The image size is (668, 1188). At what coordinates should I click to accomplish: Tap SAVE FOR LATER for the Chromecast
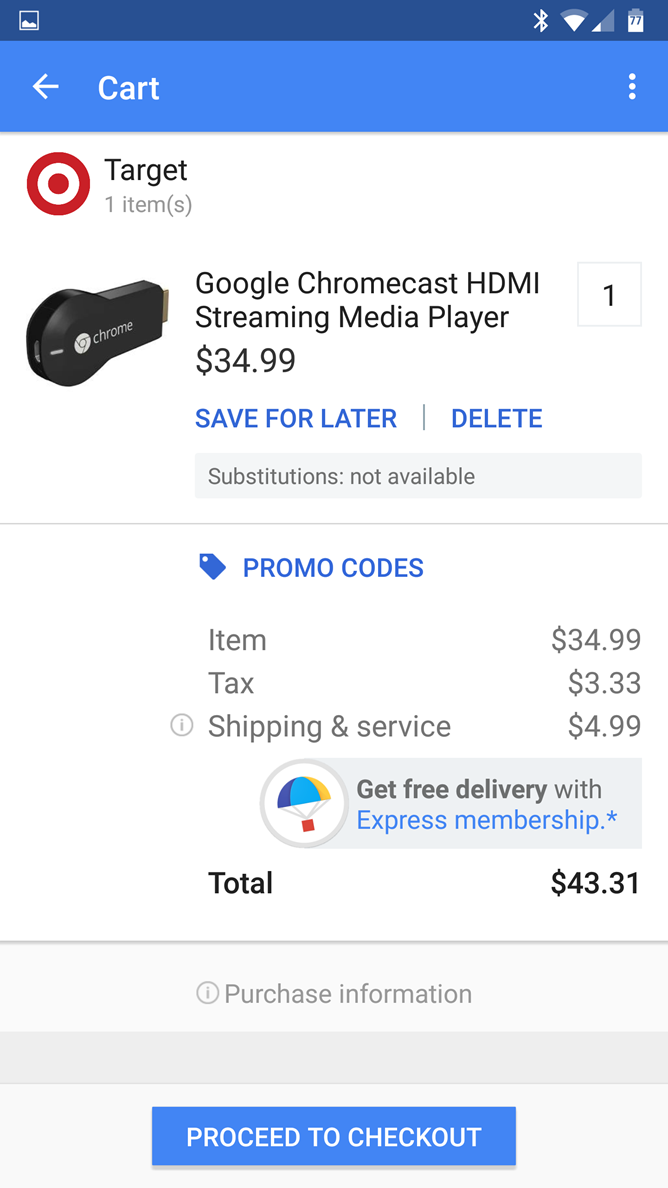(x=295, y=418)
